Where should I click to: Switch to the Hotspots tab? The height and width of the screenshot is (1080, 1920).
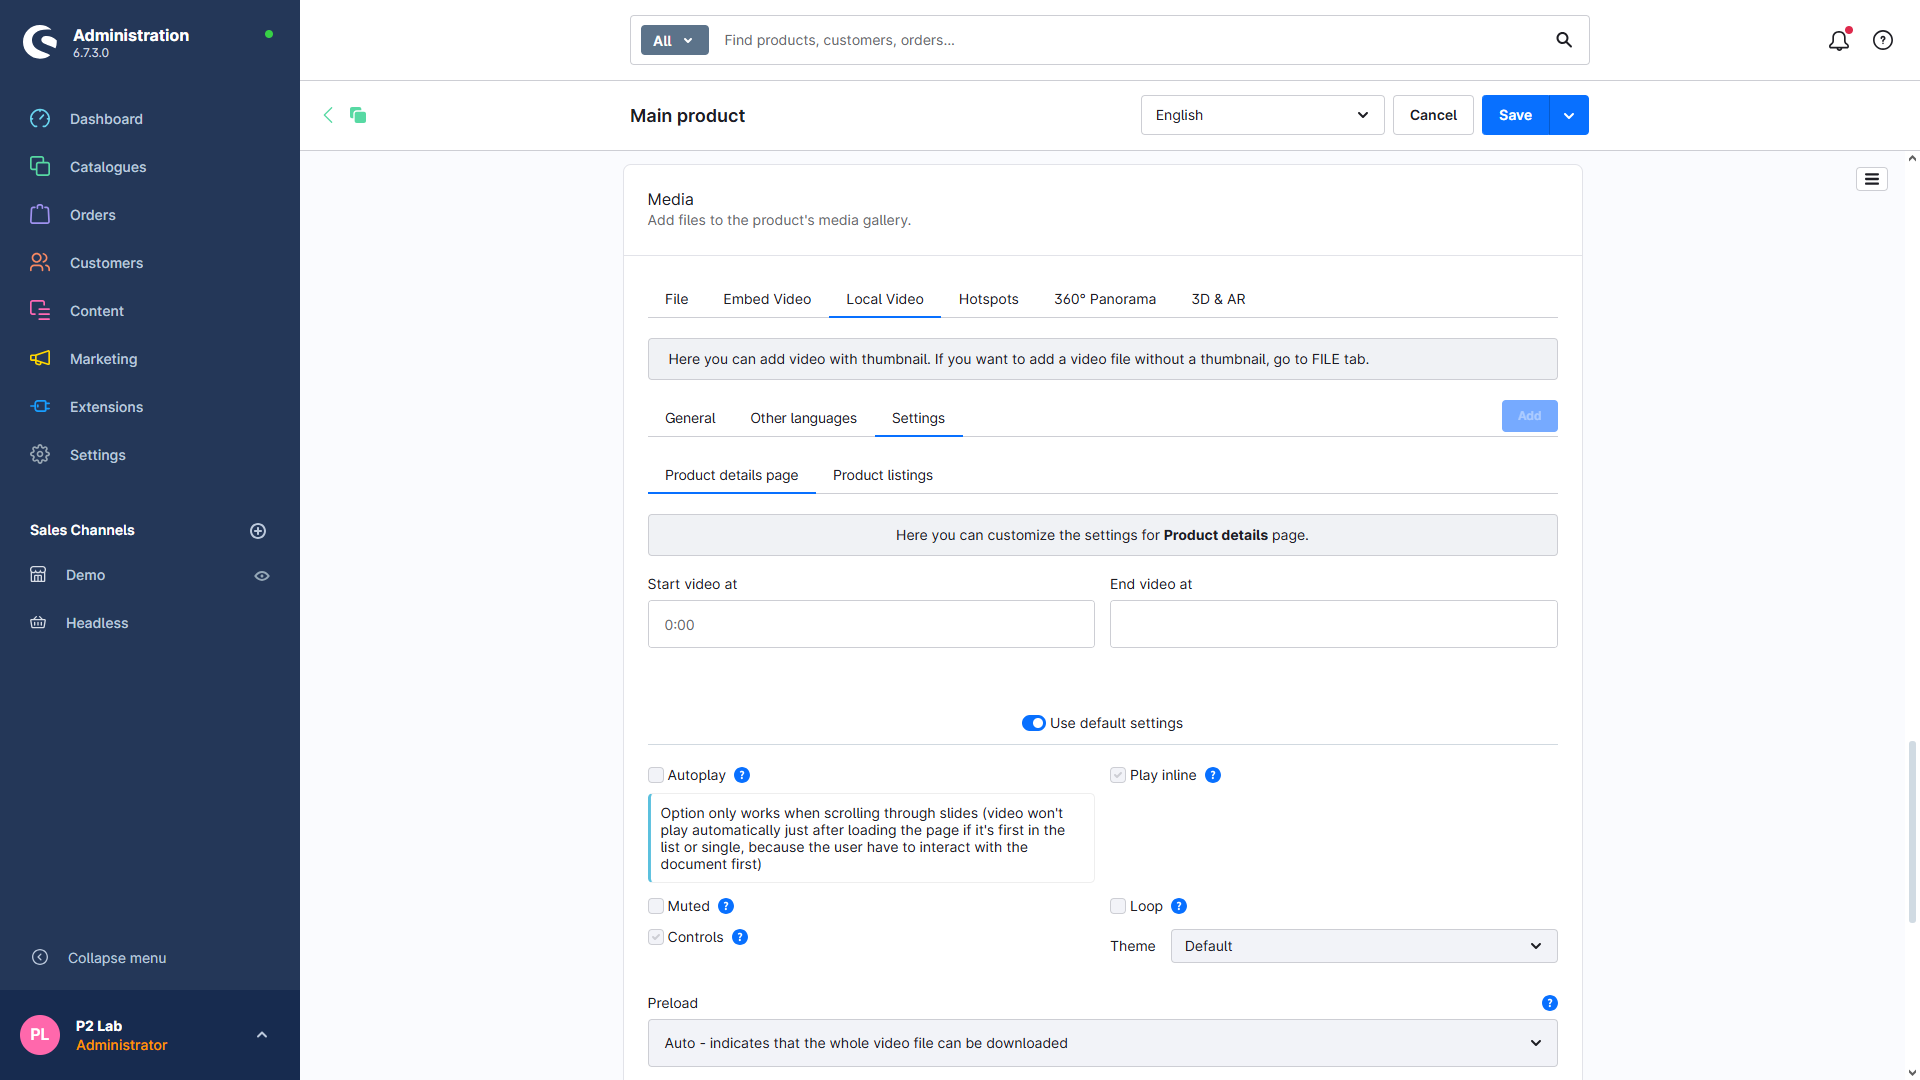click(988, 299)
